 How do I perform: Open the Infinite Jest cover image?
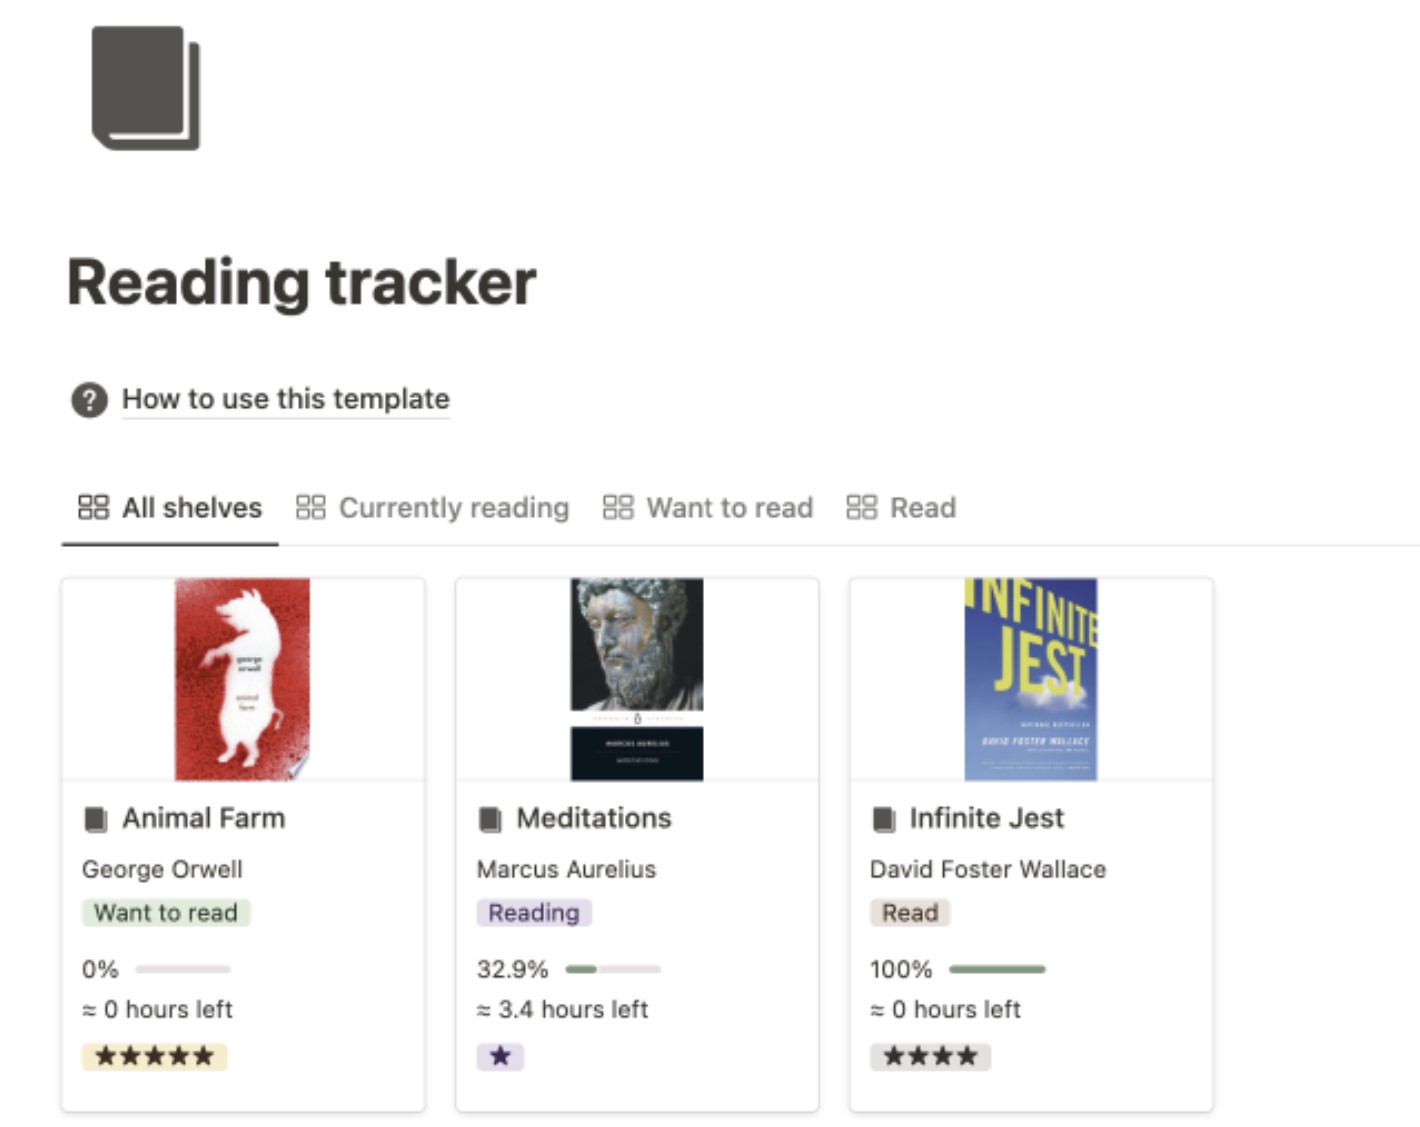coord(1031,678)
